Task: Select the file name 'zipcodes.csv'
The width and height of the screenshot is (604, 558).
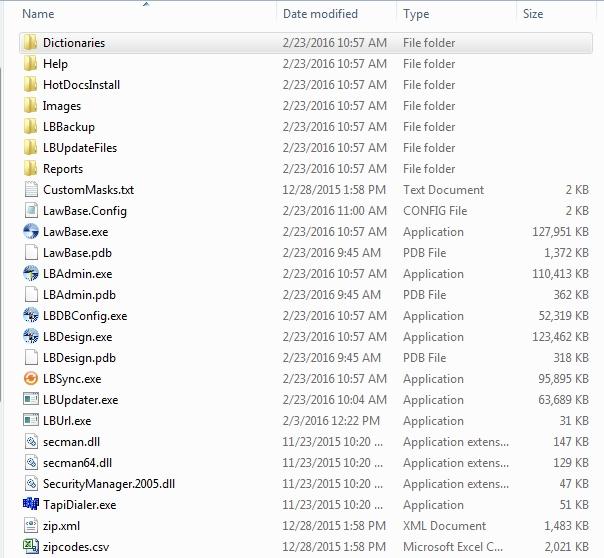Action: [76, 547]
